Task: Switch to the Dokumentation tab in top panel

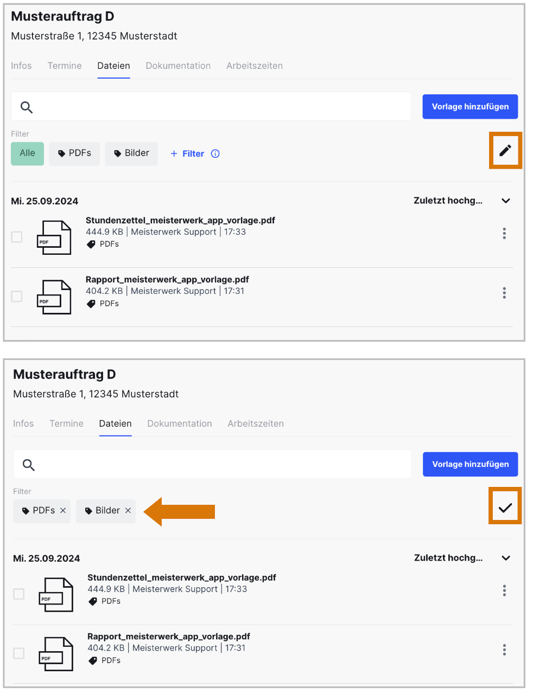Action: [x=178, y=66]
